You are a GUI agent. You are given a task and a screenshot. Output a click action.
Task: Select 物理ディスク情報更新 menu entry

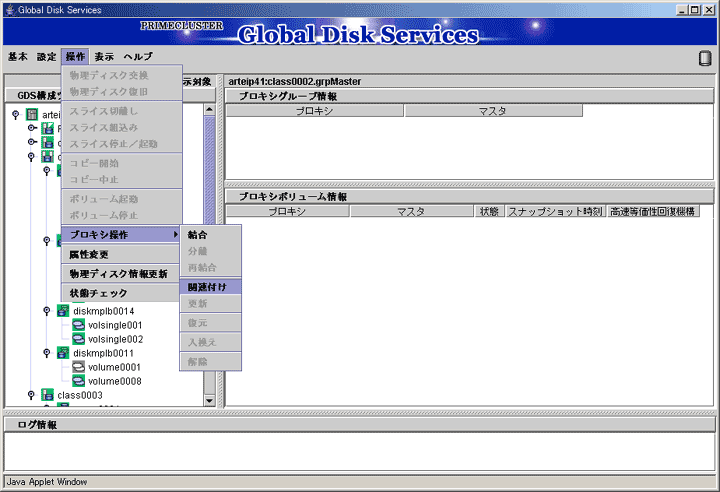click(x=121, y=274)
